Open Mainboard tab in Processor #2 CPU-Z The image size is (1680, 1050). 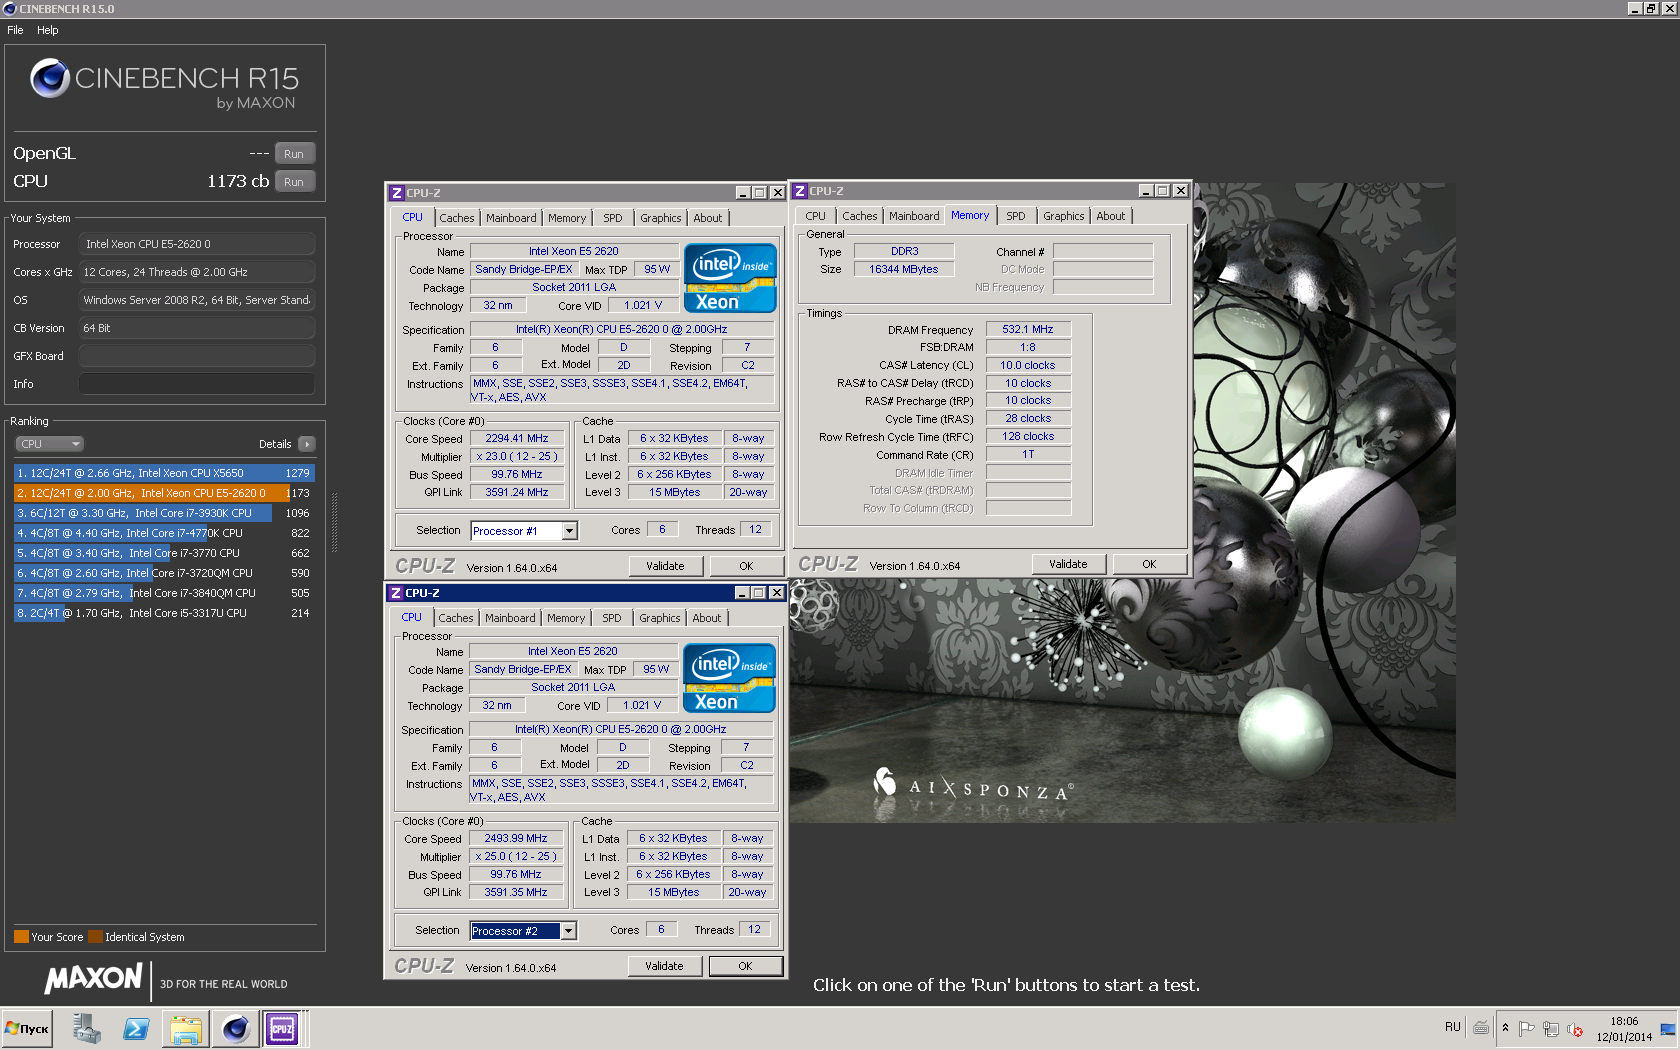[510, 618]
